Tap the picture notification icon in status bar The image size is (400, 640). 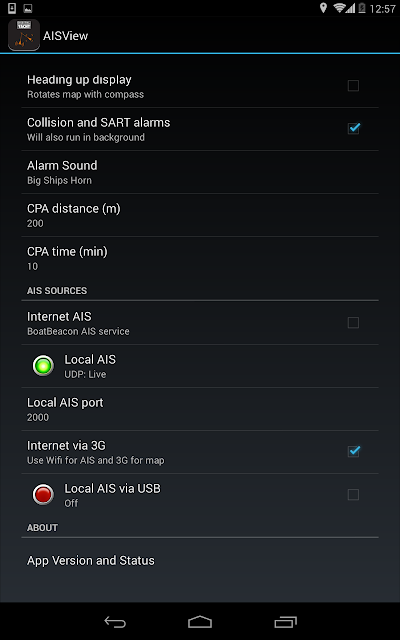[x=28, y=8]
